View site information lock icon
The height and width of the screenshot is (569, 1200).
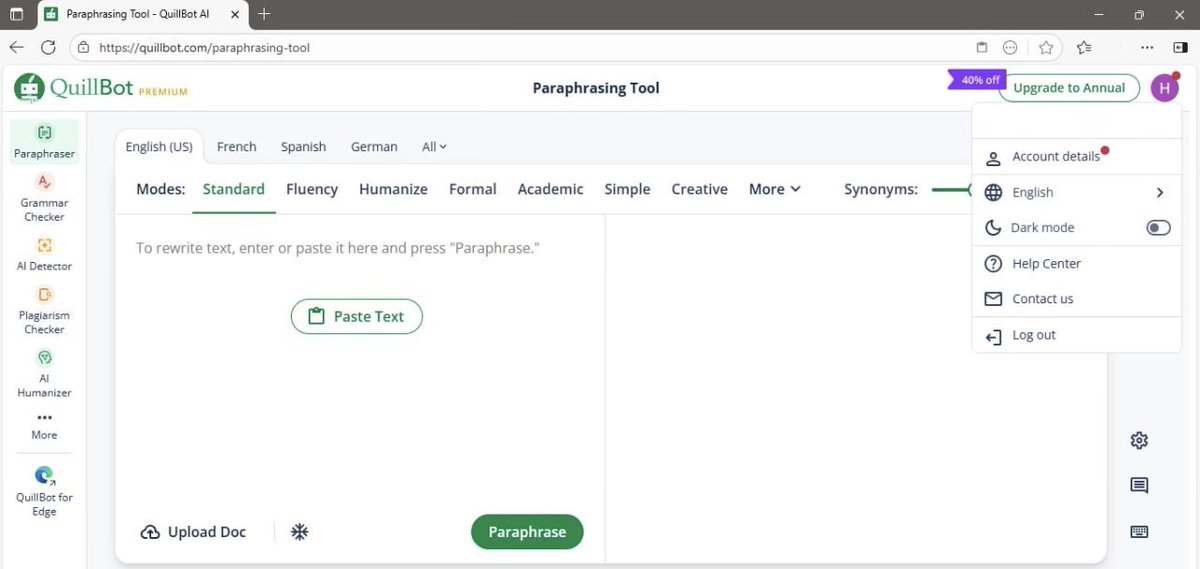pos(84,47)
